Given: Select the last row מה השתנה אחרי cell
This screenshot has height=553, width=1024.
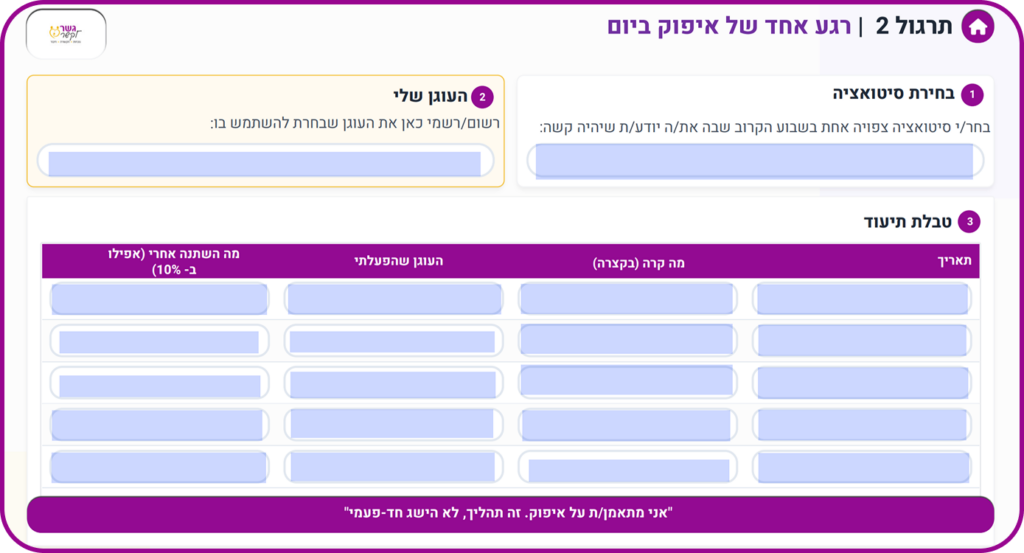Looking at the screenshot, I should [x=160, y=467].
